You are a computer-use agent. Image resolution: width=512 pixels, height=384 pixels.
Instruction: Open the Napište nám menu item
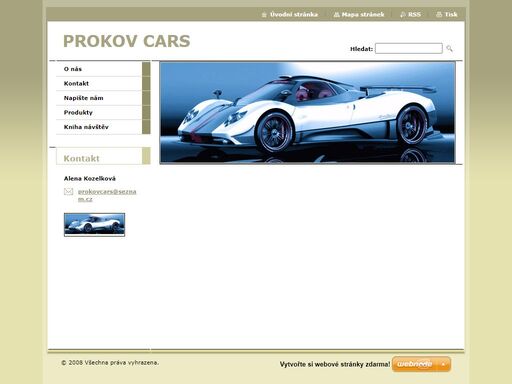[x=99, y=98]
